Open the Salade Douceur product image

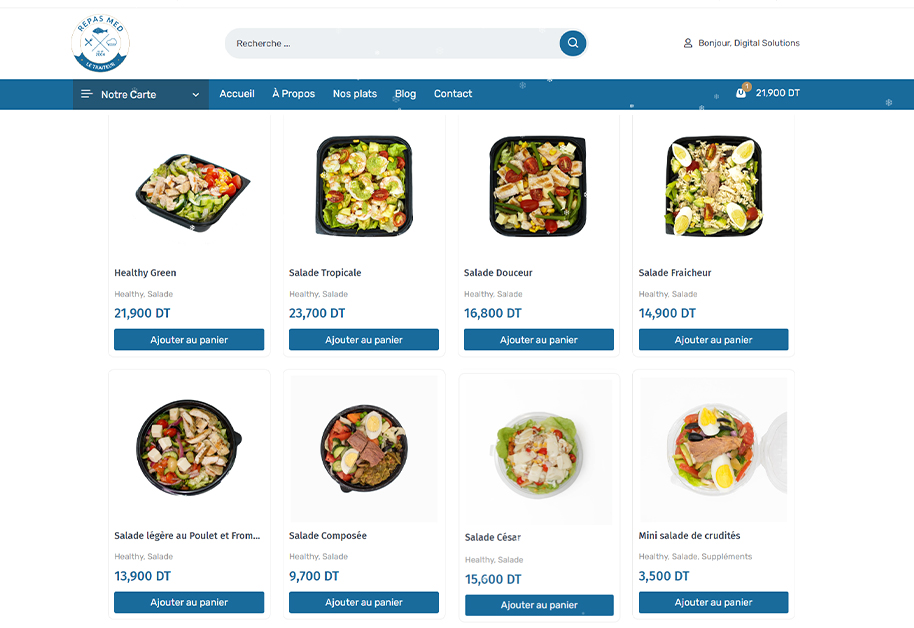tap(538, 186)
